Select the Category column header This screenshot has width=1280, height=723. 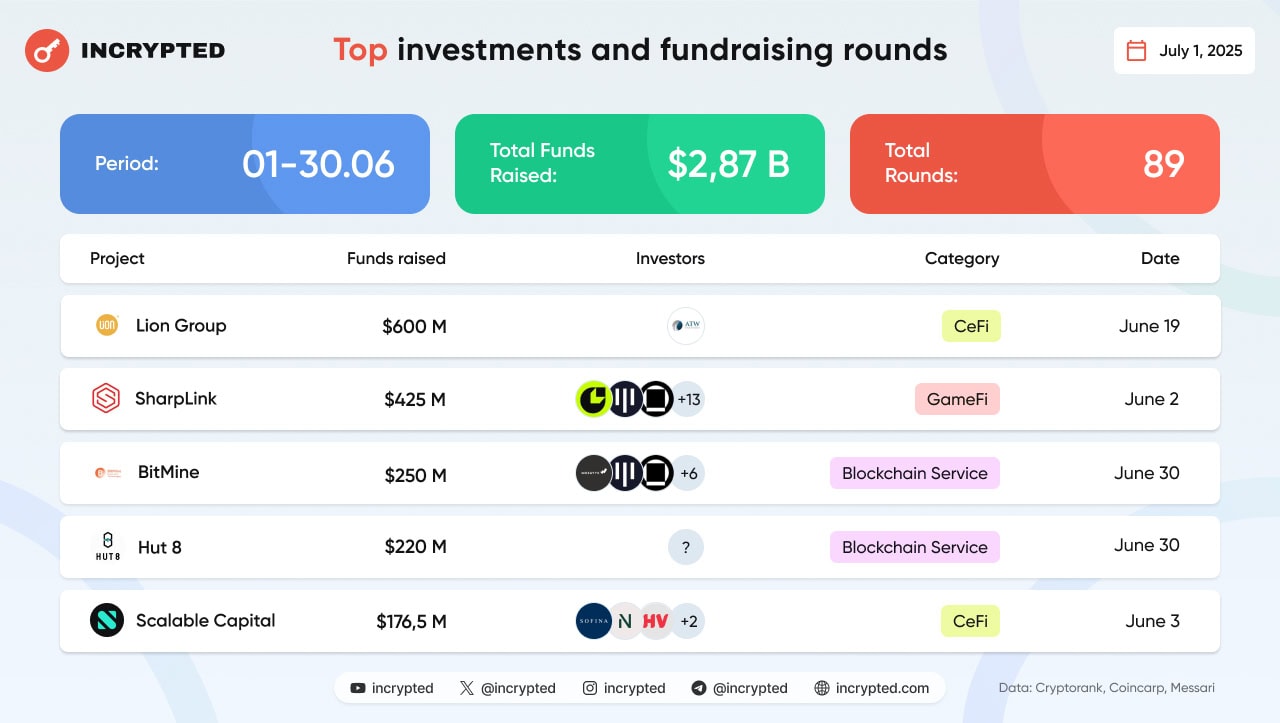(x=962, y=258)
